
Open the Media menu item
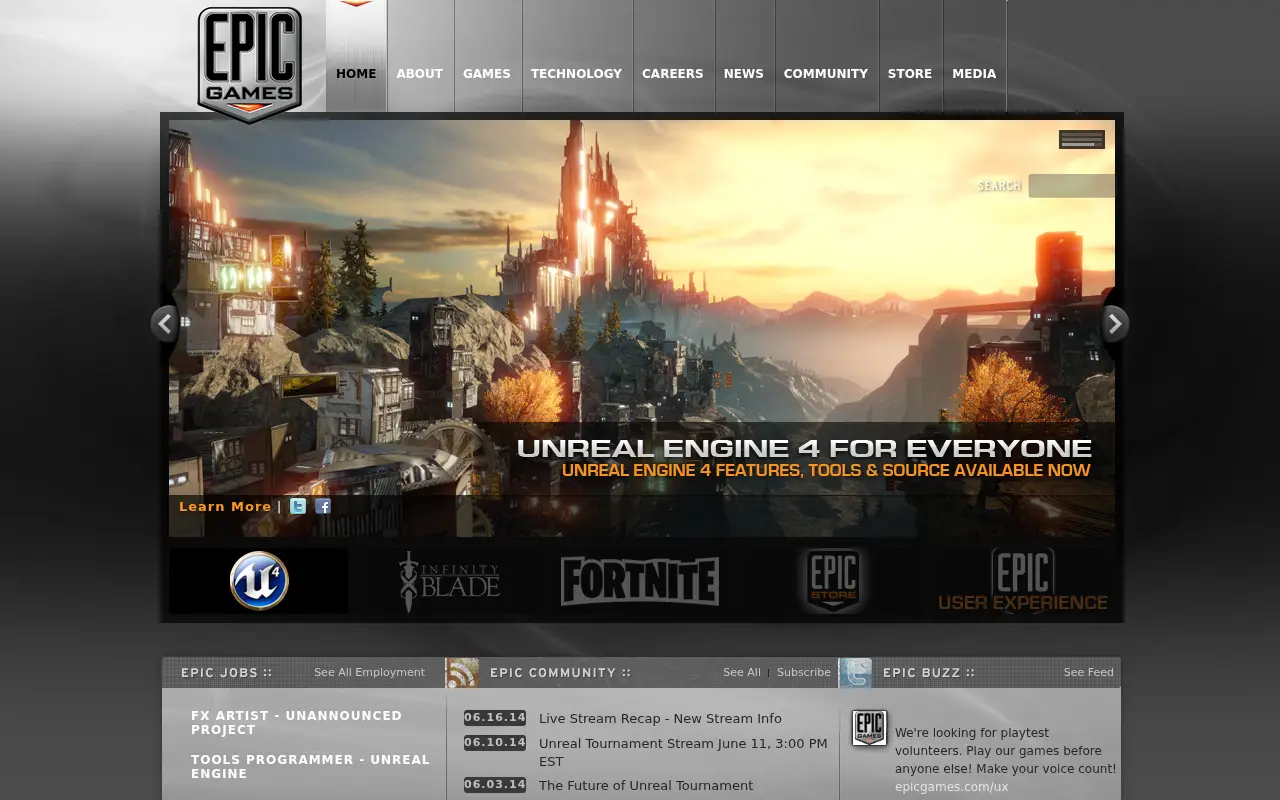(x=974, y=74)
